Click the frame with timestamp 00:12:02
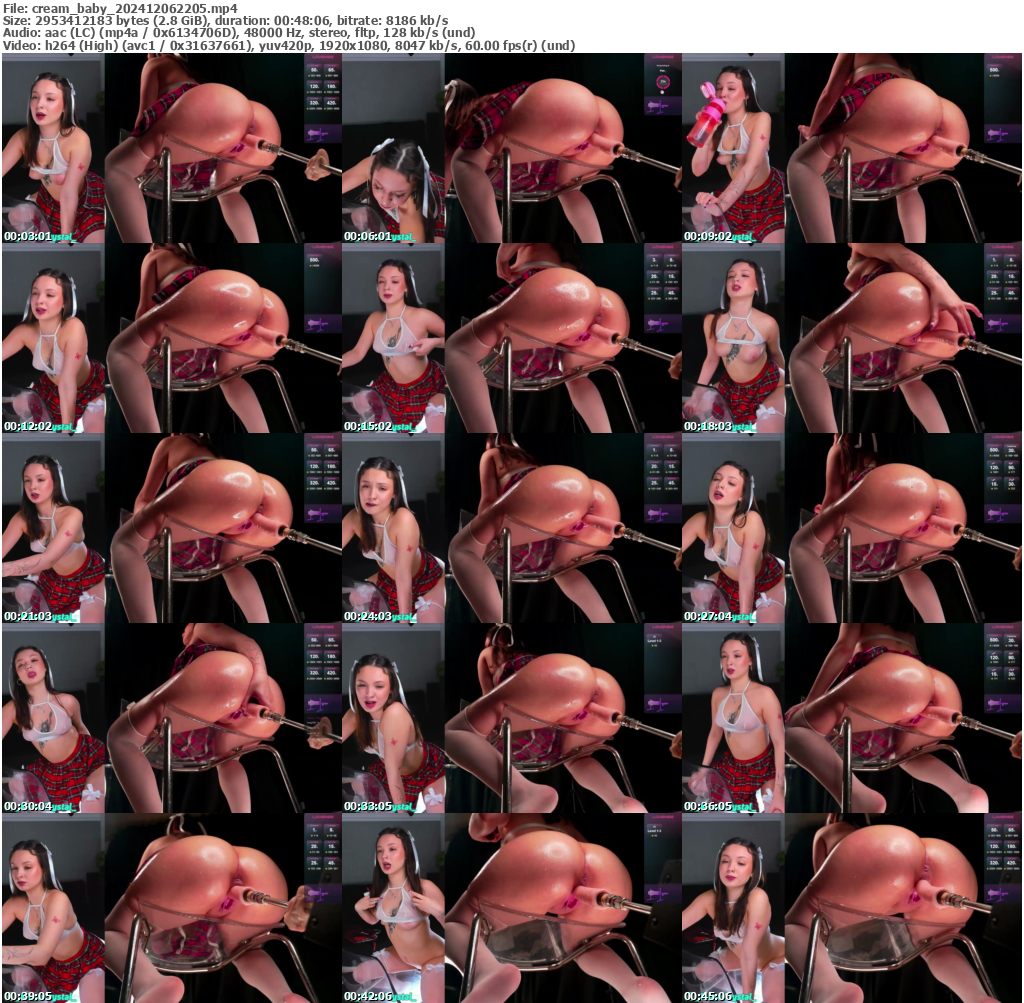 171,338
